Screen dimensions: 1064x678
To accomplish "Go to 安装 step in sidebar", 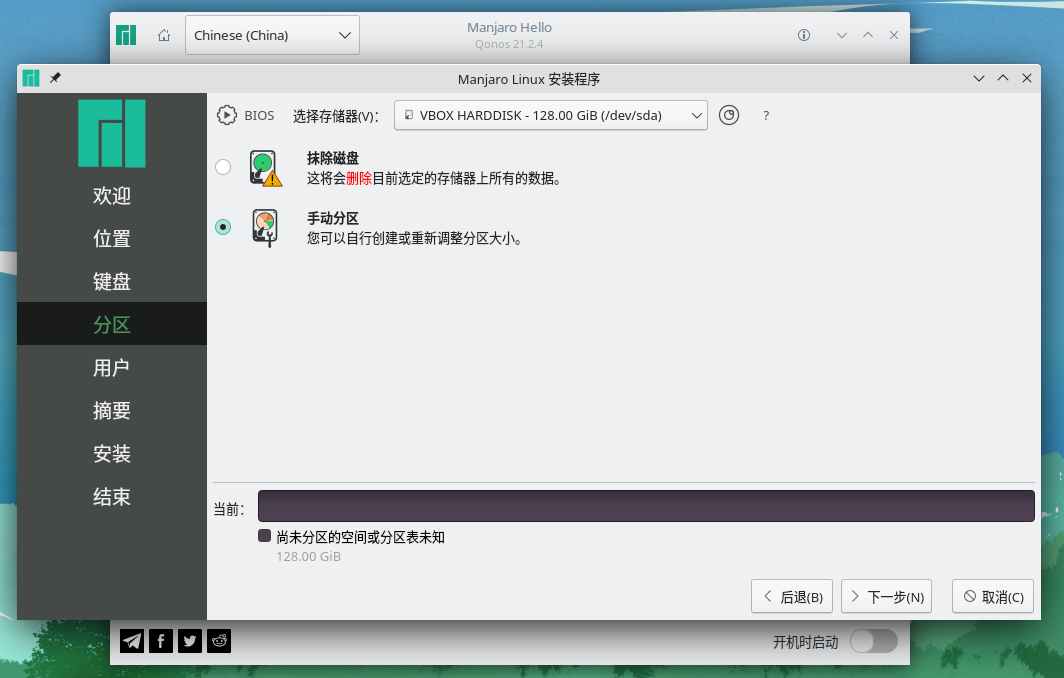I will point(112,453).
